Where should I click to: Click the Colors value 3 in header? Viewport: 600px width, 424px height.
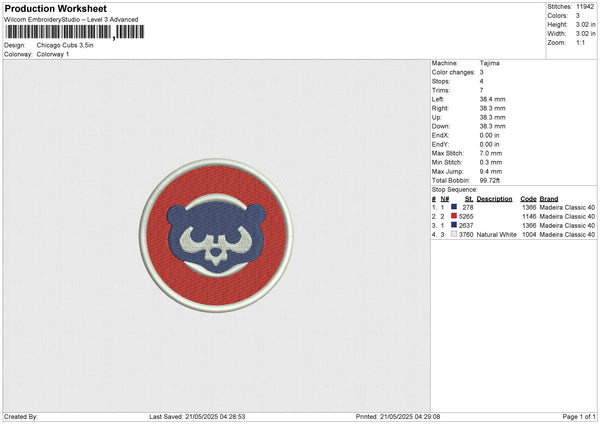tap(578, 16)
